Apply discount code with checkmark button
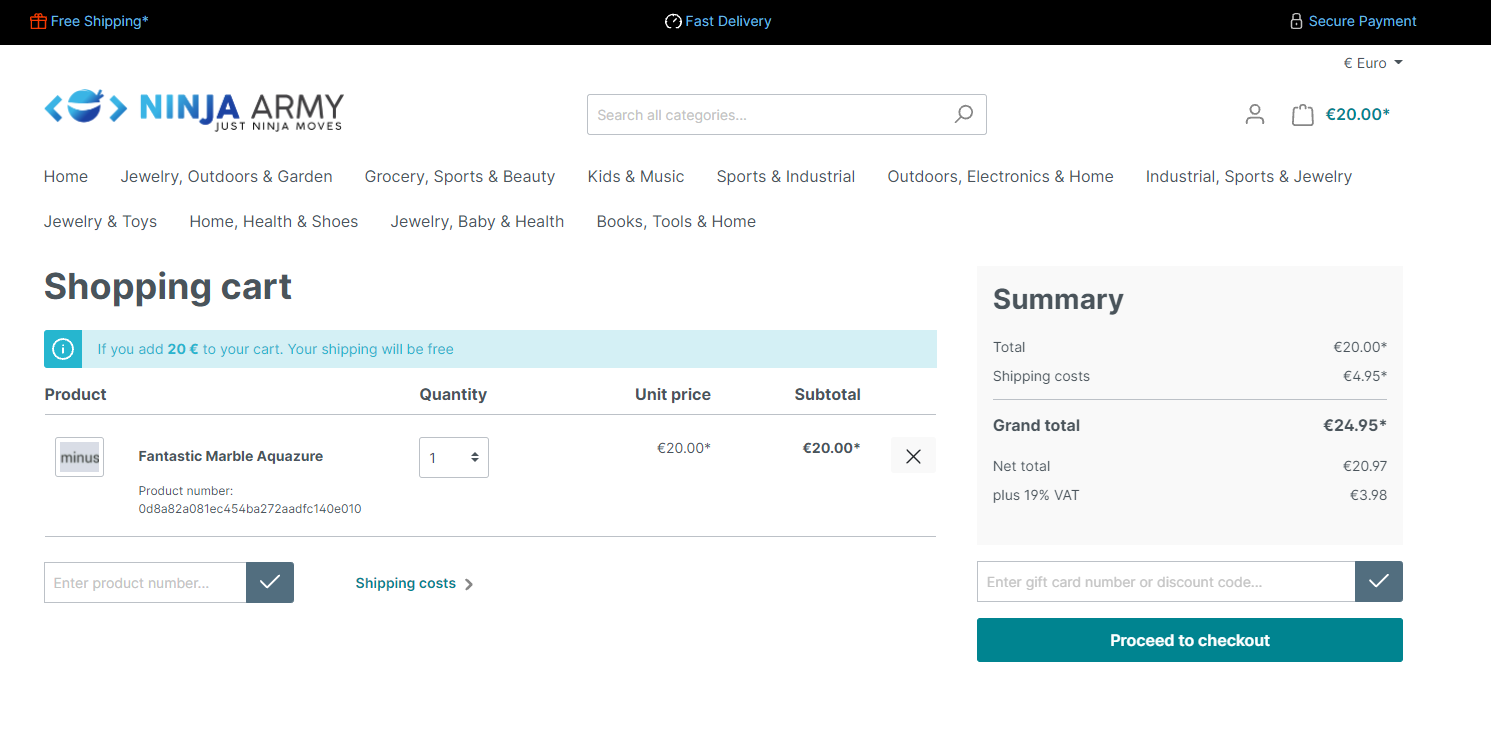This screenshot has width=1491, height=737. 1379,581
